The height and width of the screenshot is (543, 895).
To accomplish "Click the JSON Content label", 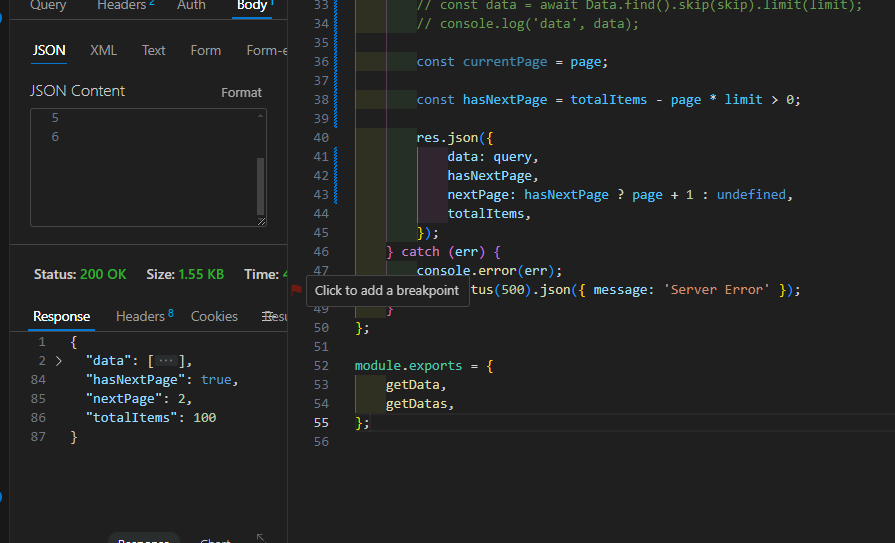I will click(x=77, y=91).
